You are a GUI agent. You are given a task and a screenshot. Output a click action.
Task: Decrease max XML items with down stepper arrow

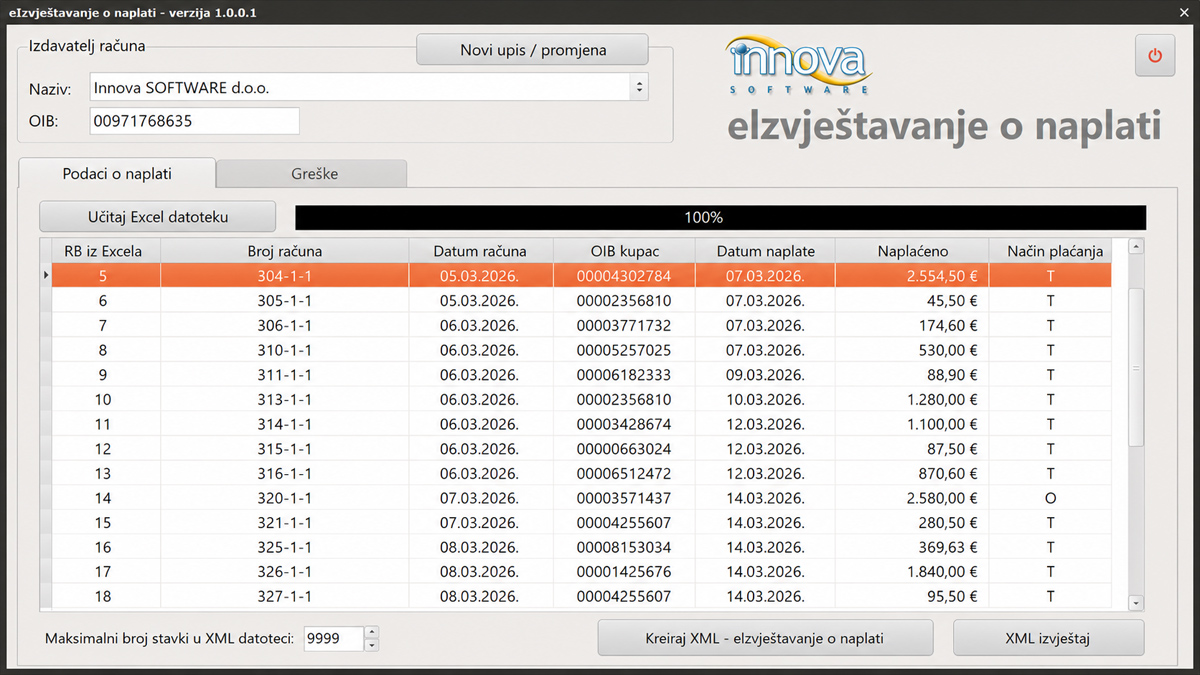[x=371, y=644]
